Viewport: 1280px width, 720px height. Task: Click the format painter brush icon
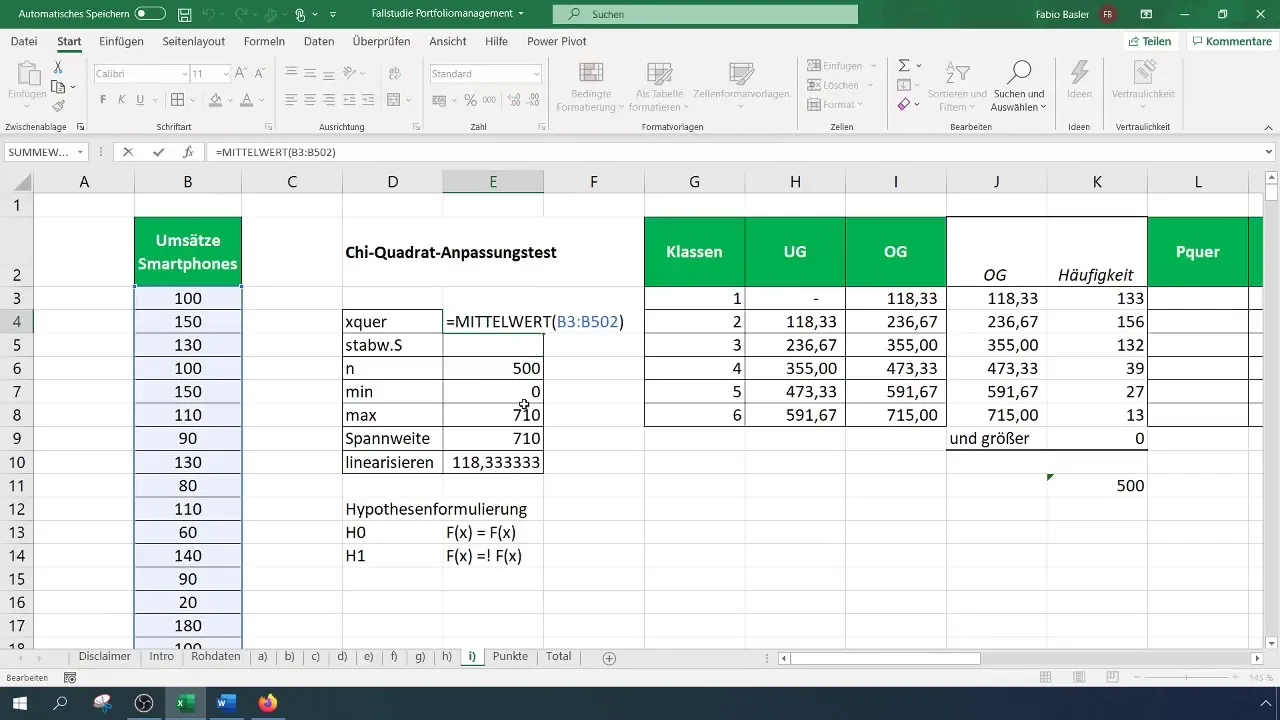(x=58, y=106)
